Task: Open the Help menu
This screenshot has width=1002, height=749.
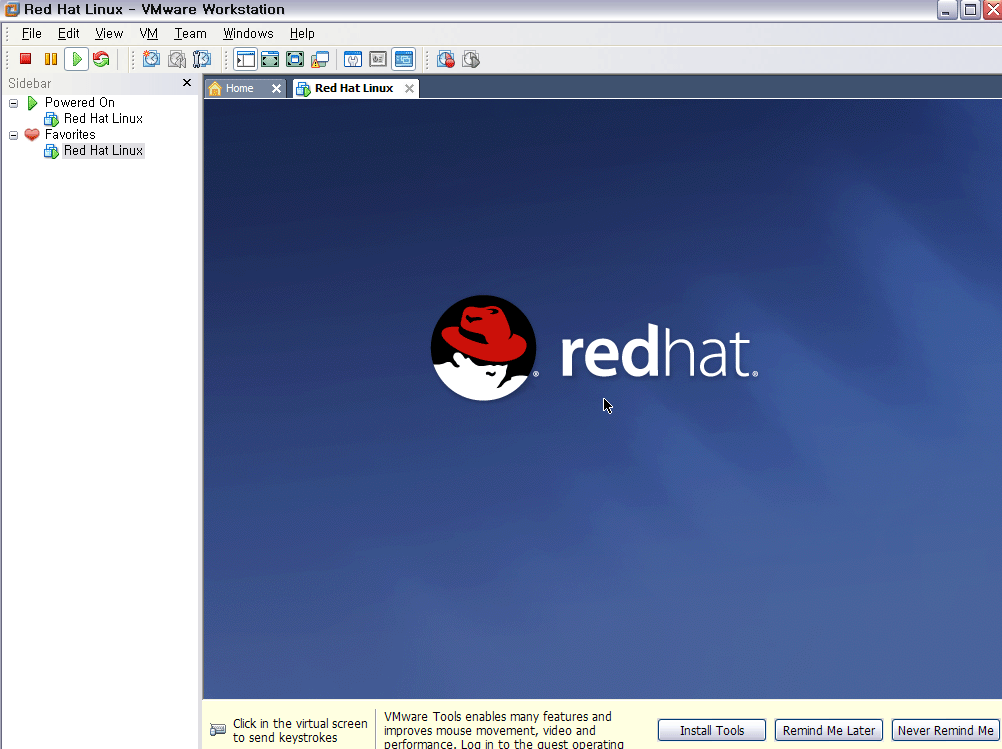Action: point(302,34)
